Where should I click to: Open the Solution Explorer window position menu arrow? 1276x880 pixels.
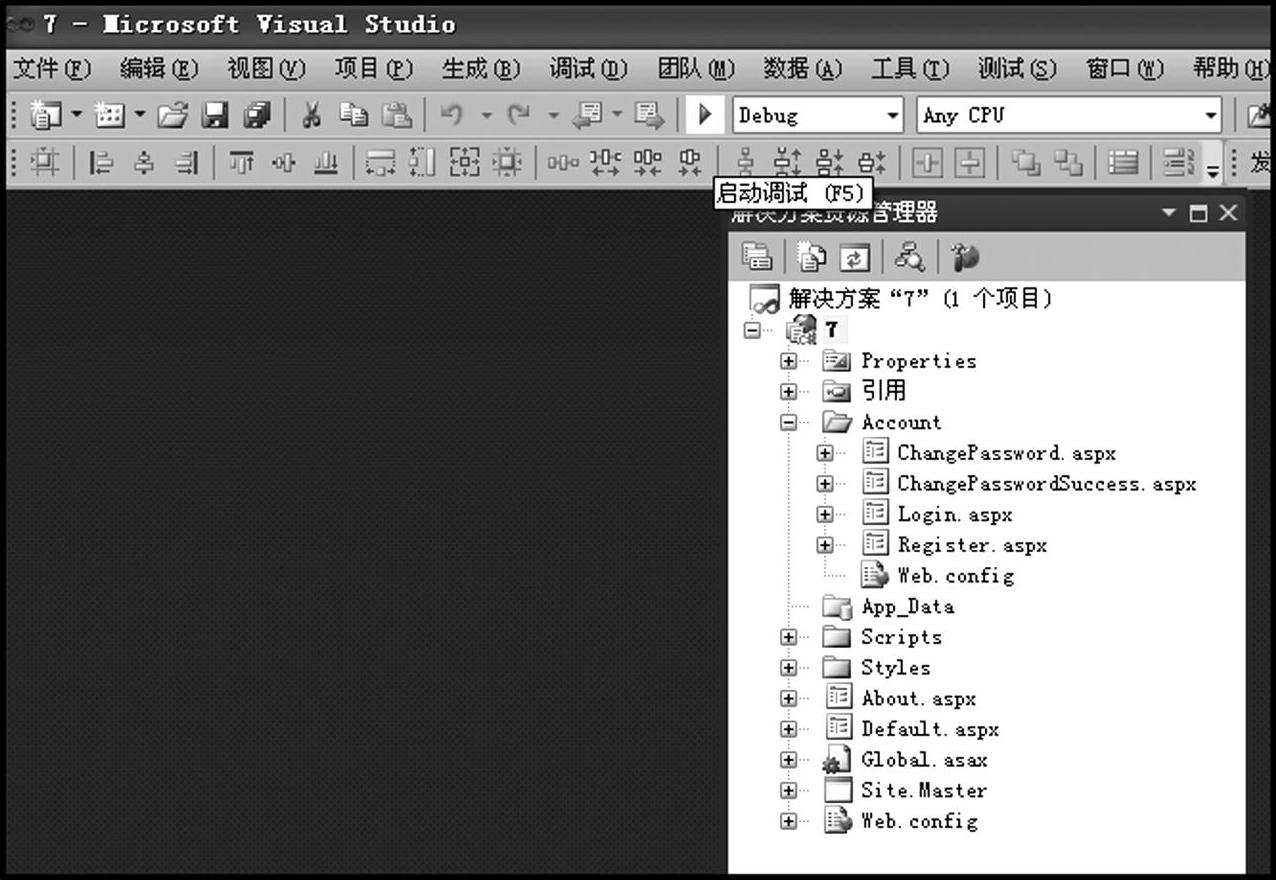point(1169,213)
